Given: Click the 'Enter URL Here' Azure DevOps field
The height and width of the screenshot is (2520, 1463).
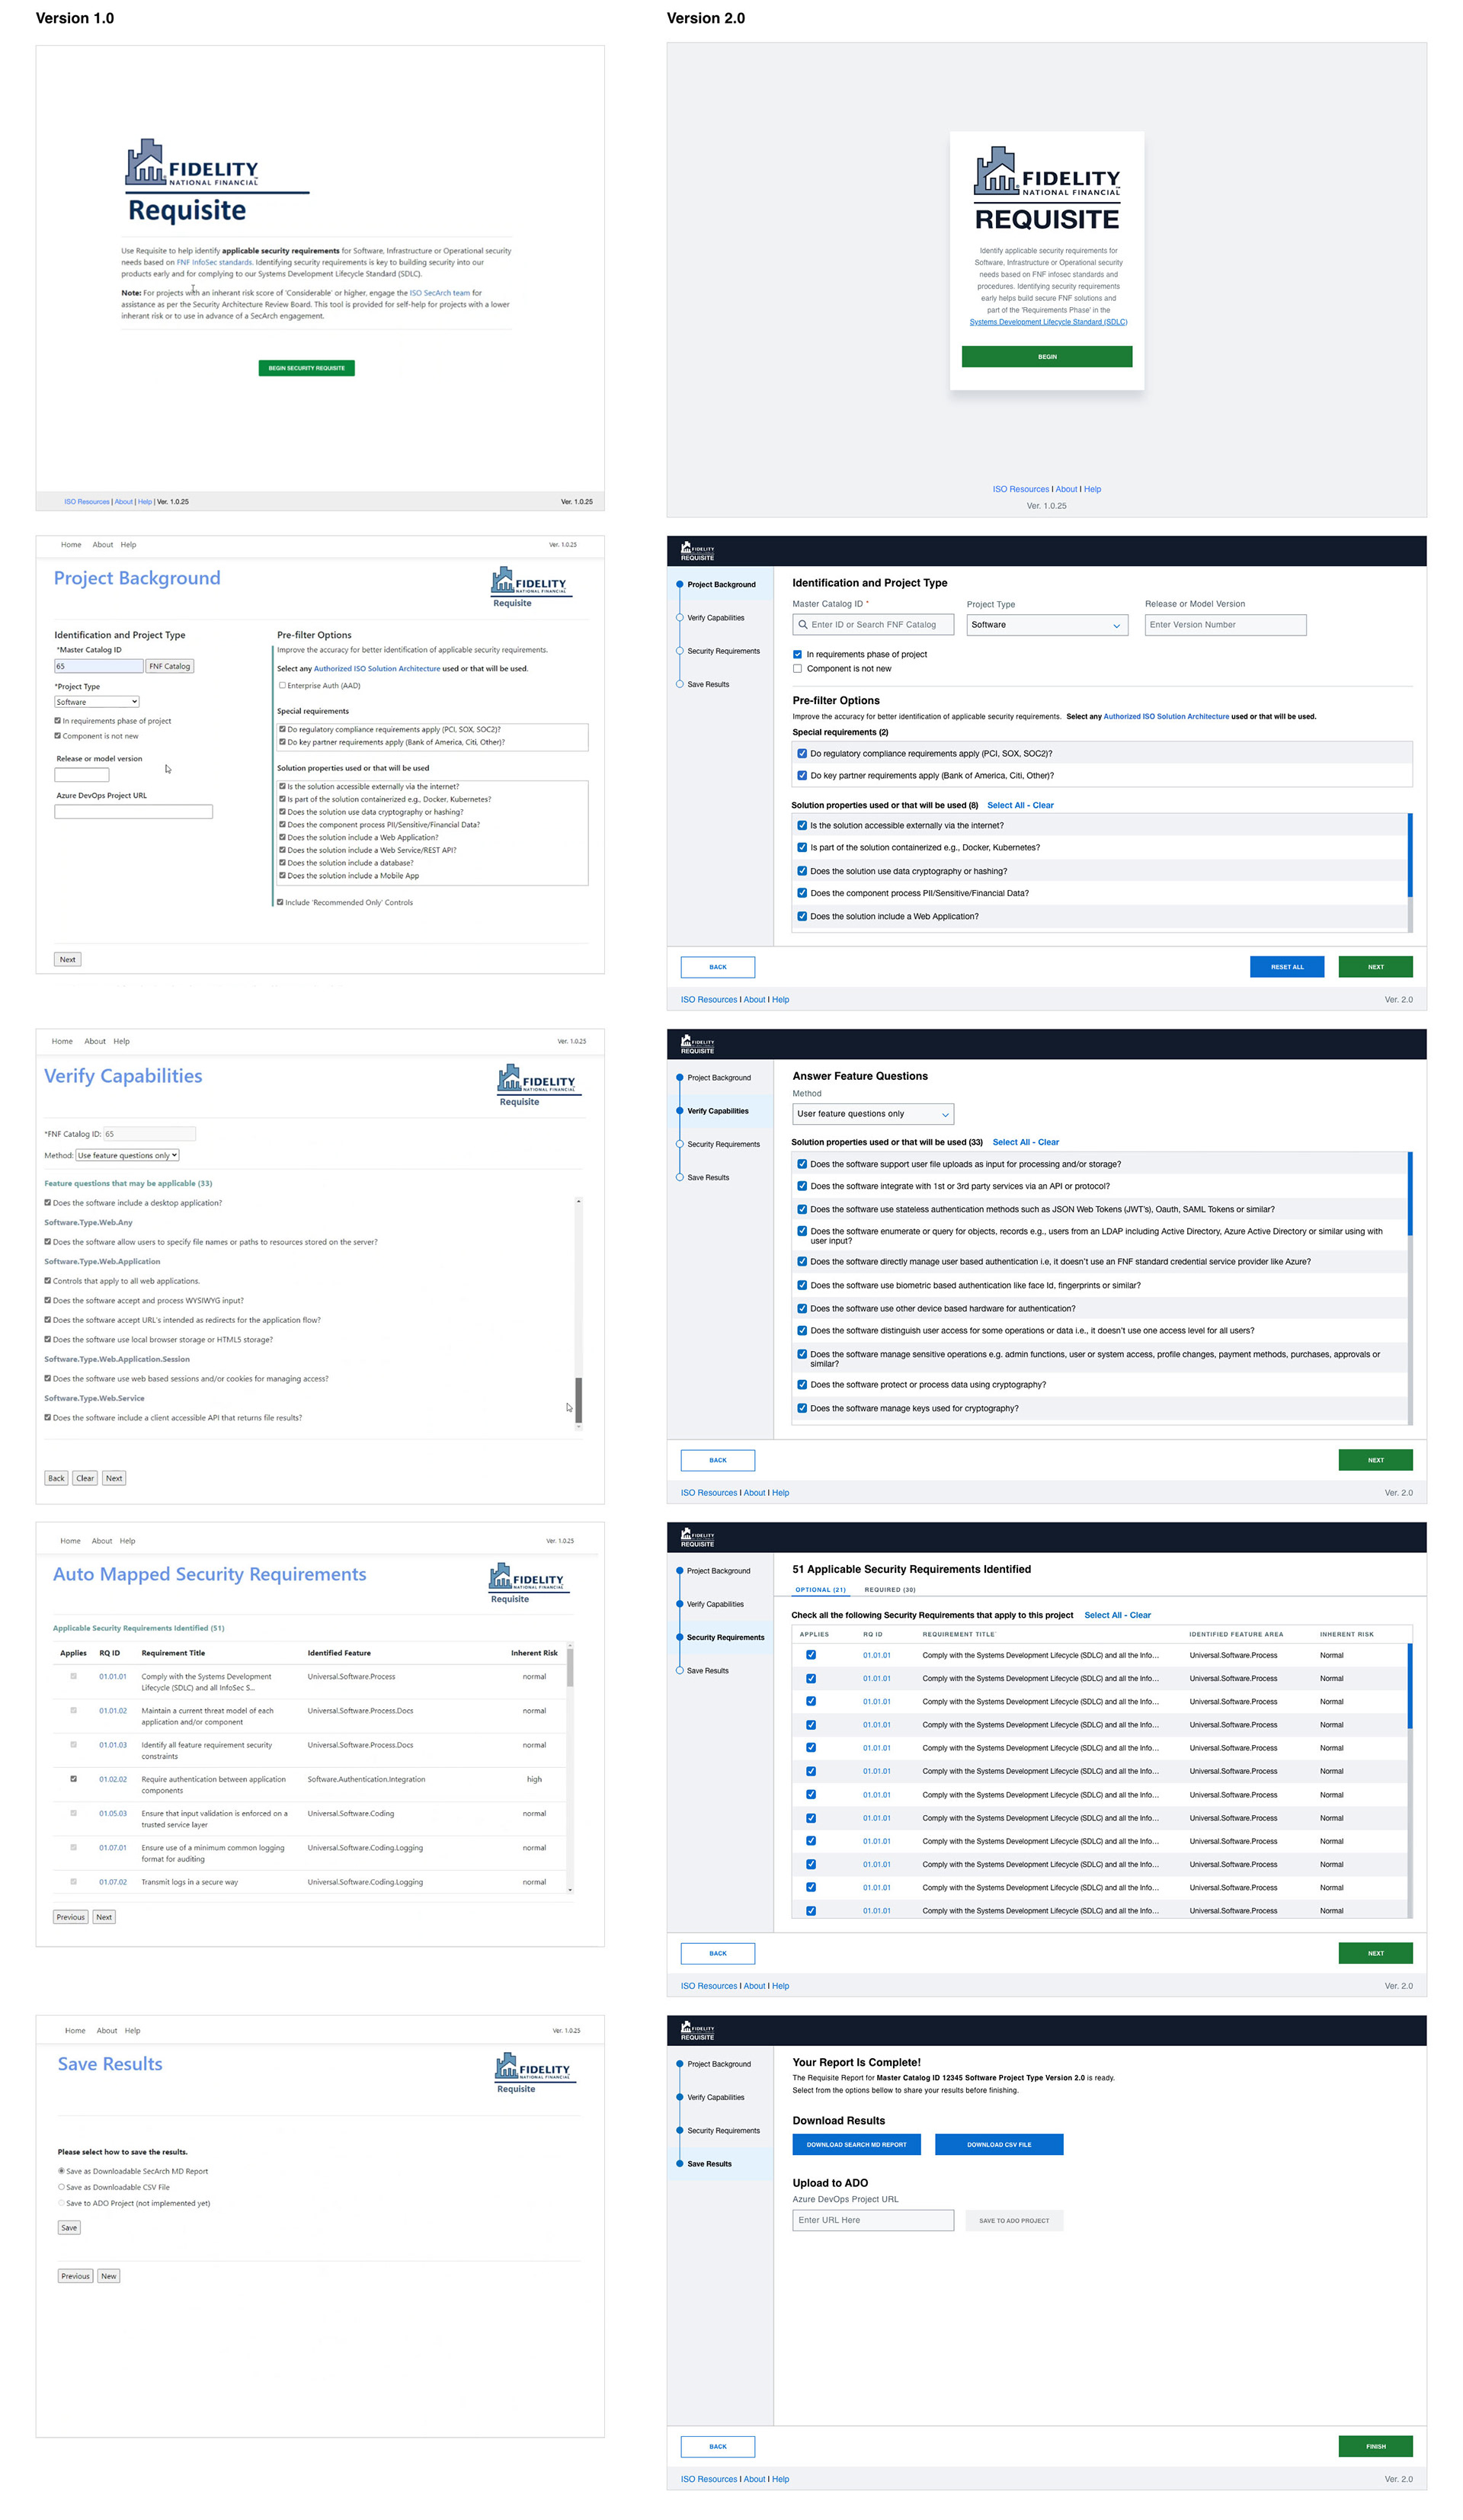Looking at the screenshot, I should pyautogui.click(x=872, y=2220).
